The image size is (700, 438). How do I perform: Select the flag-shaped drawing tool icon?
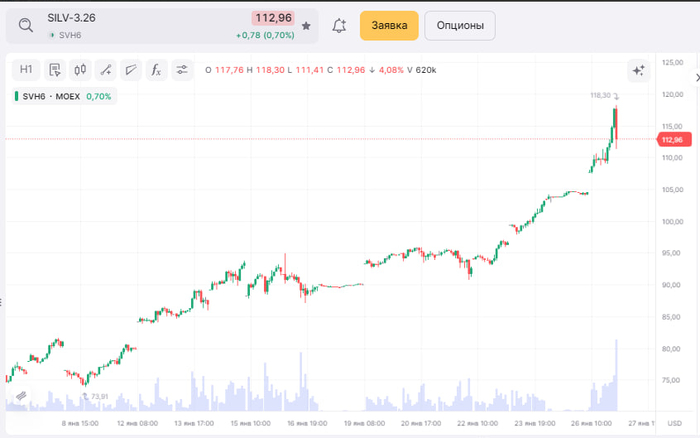pos(130,70)
